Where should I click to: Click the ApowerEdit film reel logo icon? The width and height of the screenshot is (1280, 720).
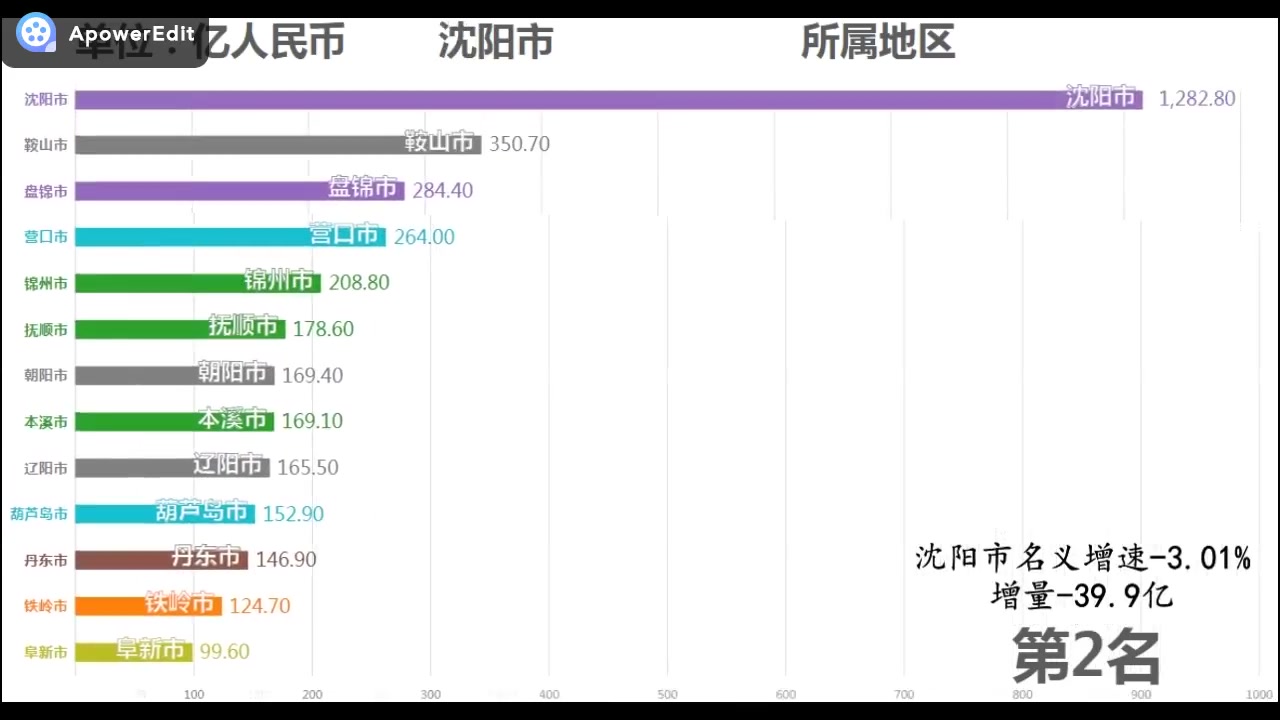click(x=37, y=34)
